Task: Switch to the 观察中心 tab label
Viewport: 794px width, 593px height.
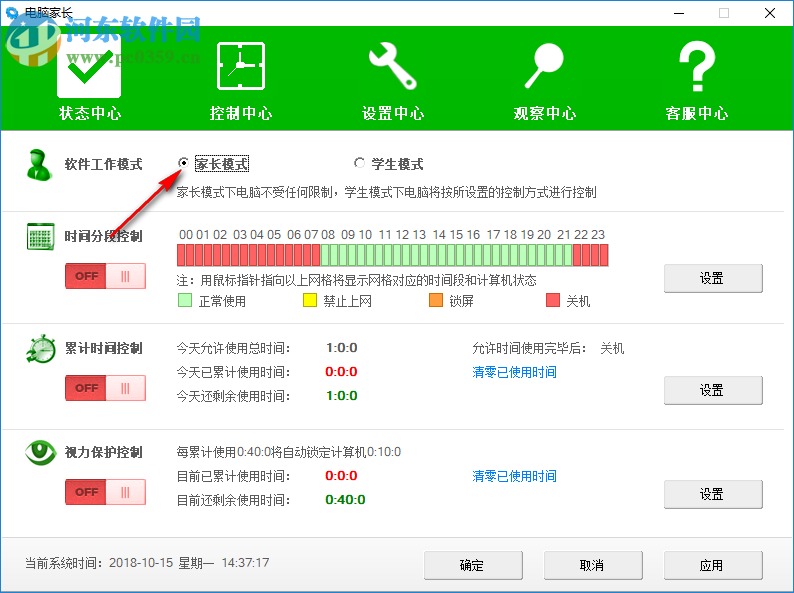Action: tap(545, 113)
